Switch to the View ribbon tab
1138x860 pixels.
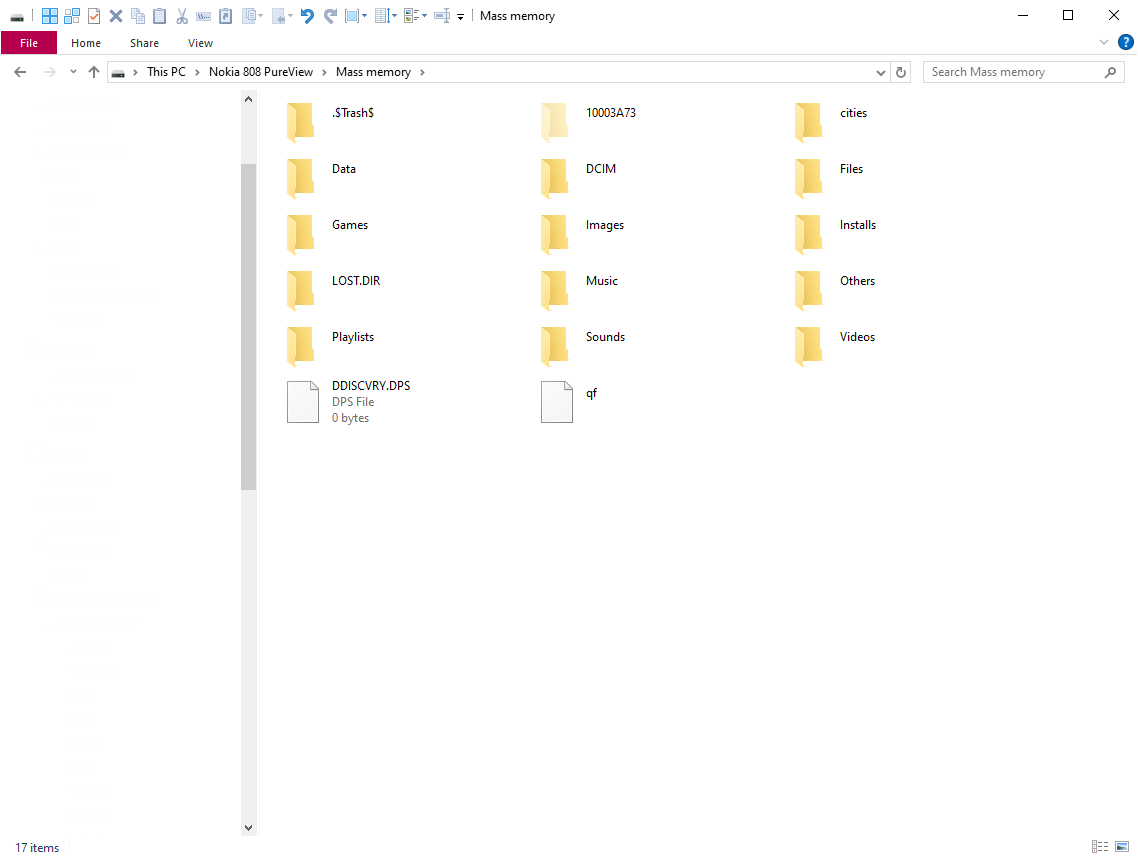pyautogui.click(x=200, y=43)
